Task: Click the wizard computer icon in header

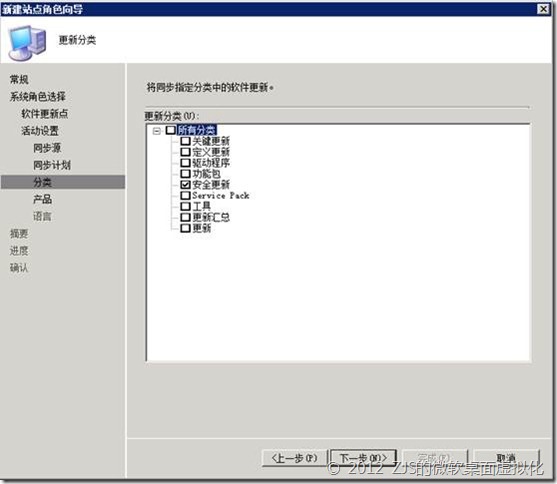Action: click(x=27, y=42)
